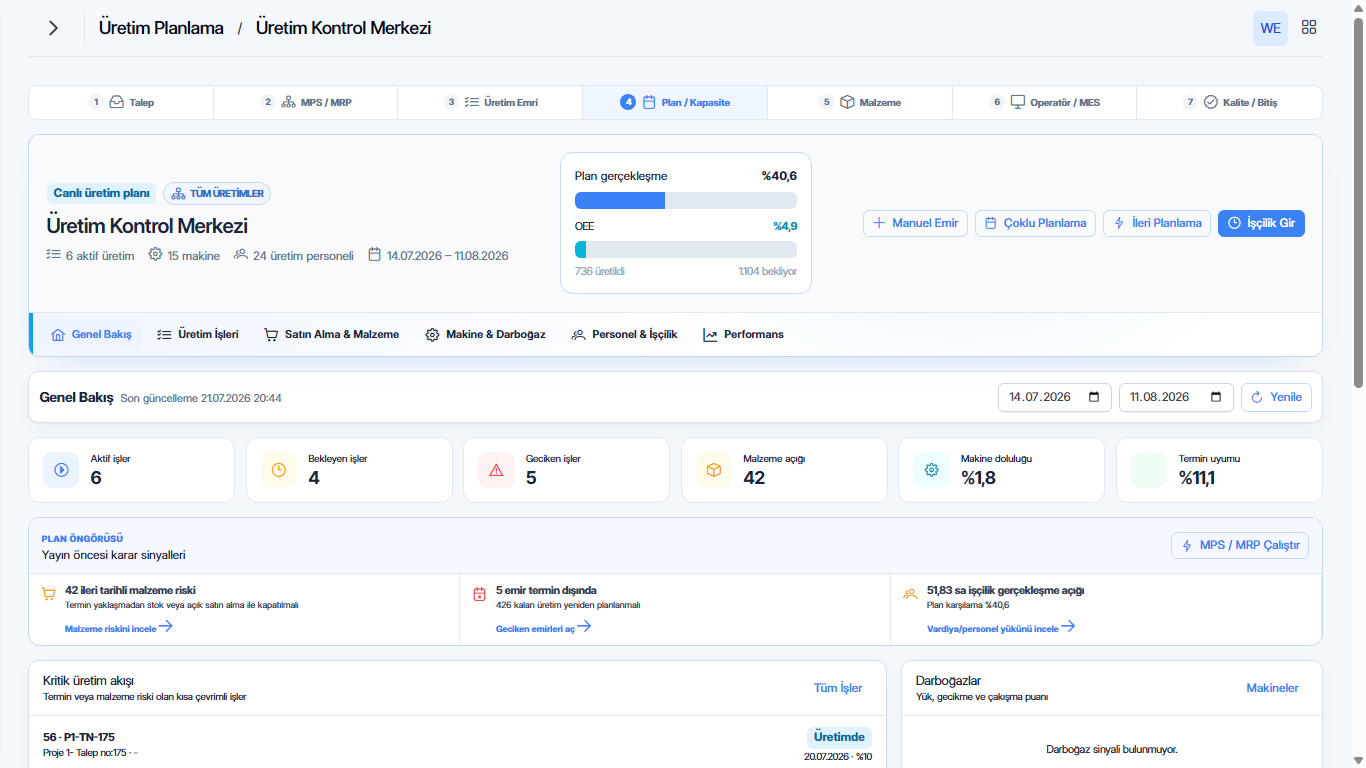
Task: Open the Malzeme riskini incele link
Action: coord(119,627)
